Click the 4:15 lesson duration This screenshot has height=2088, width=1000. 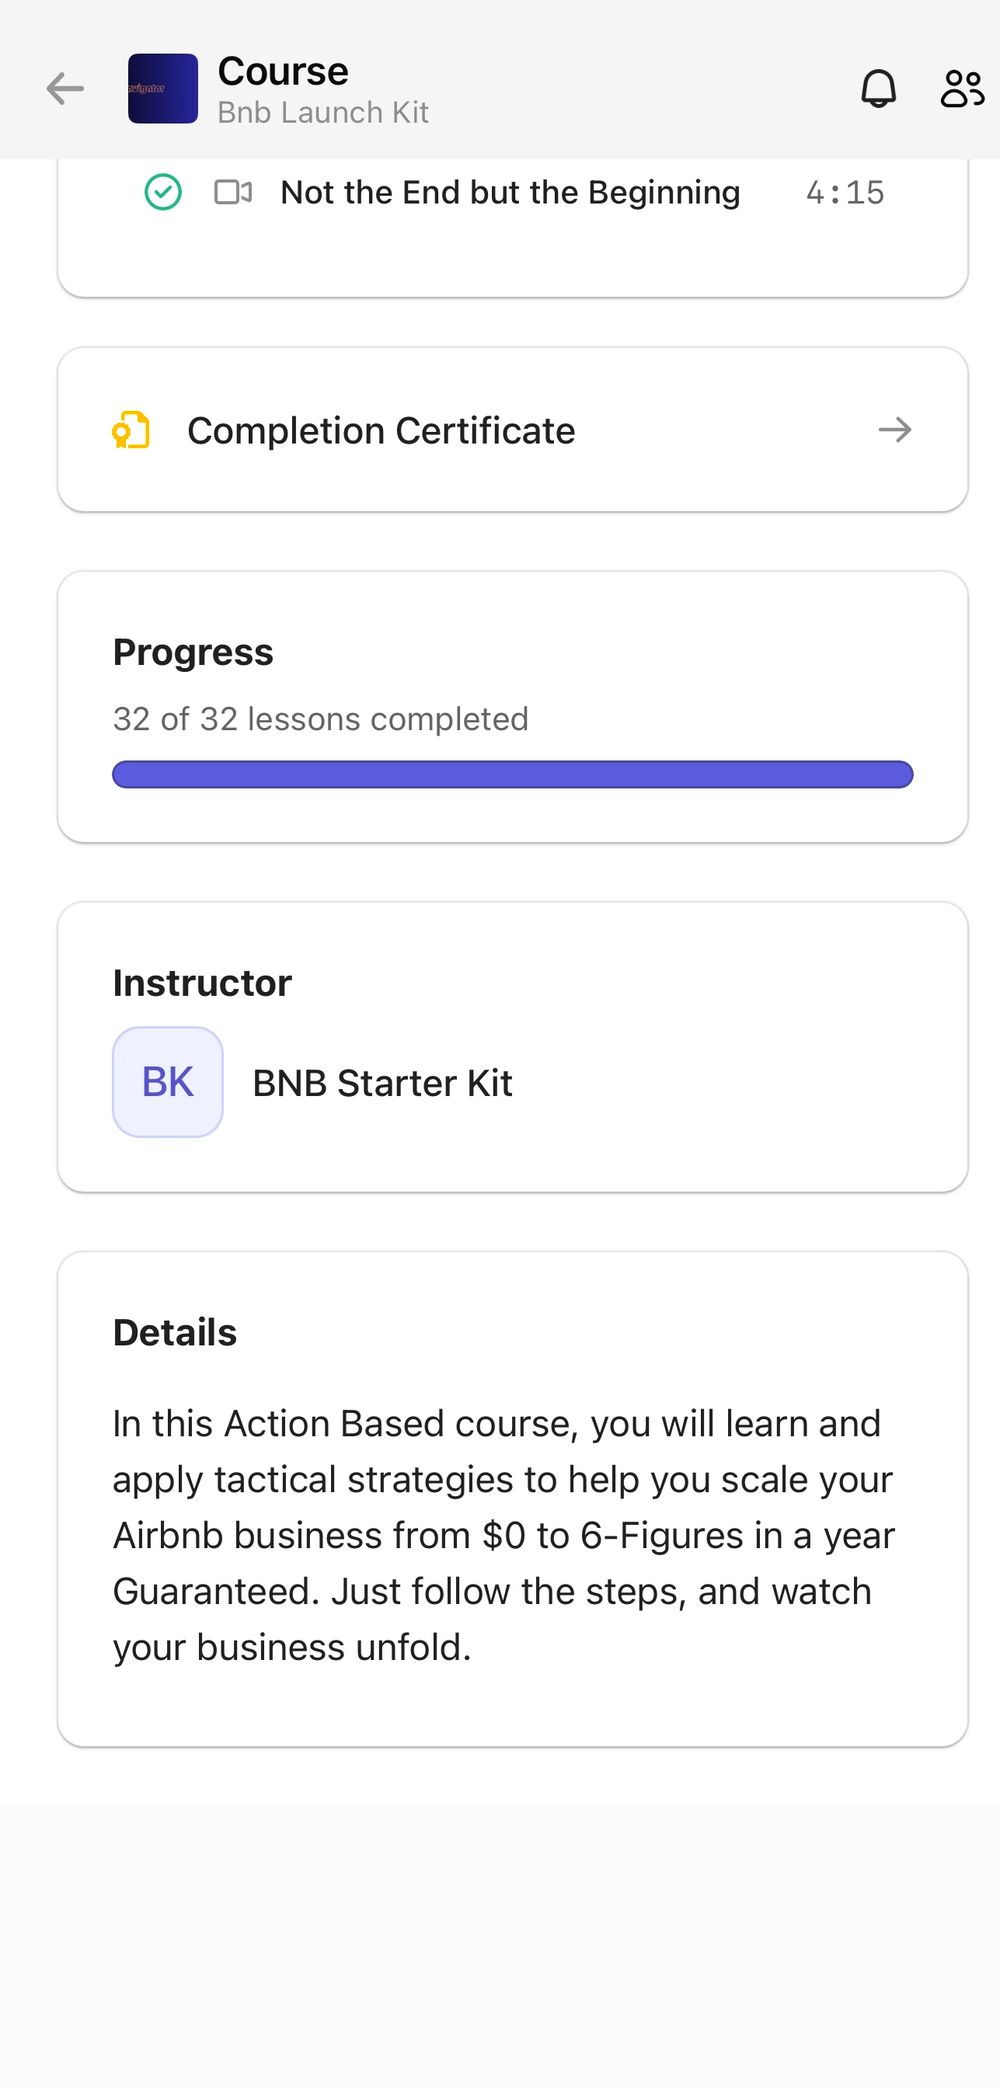(x=845, y=192)
